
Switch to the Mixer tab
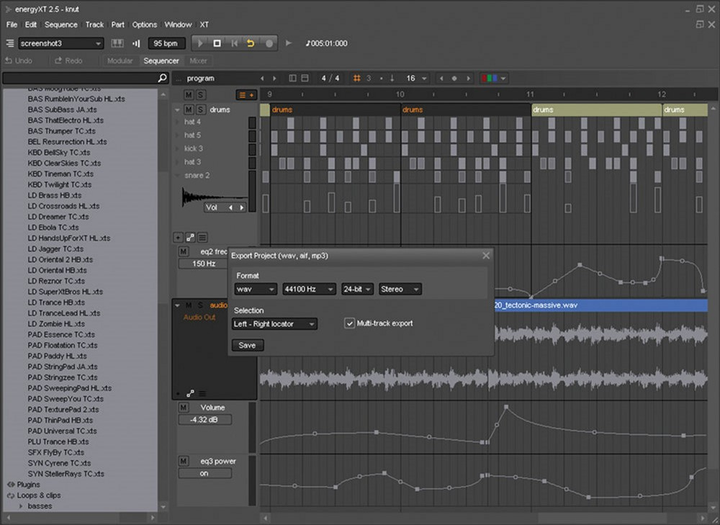click(198, 61)
